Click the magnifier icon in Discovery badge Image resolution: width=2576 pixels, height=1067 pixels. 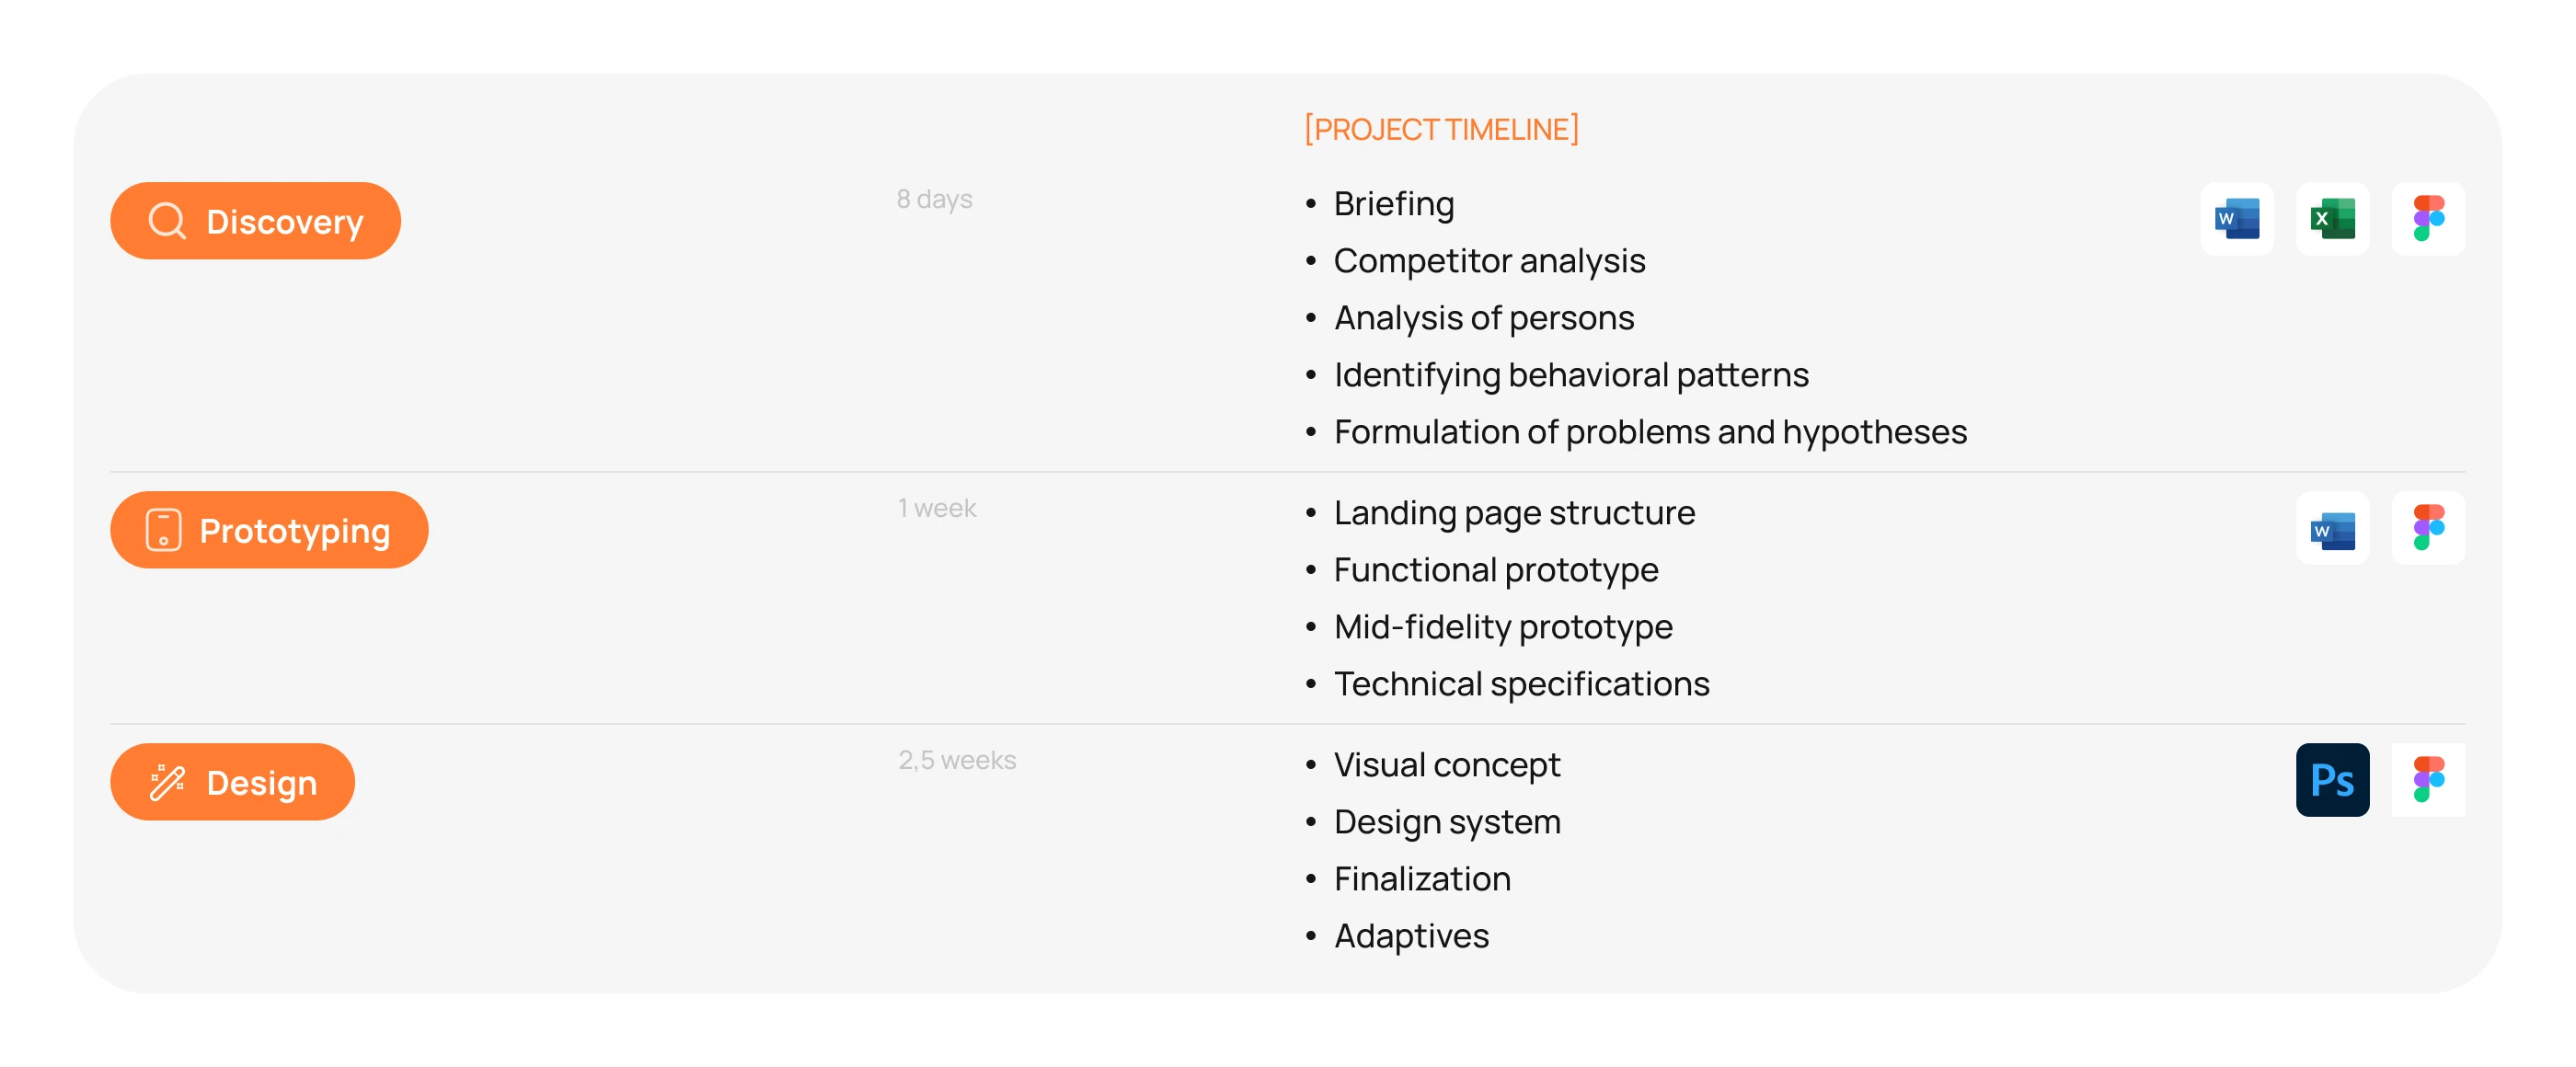click(167, 221)
